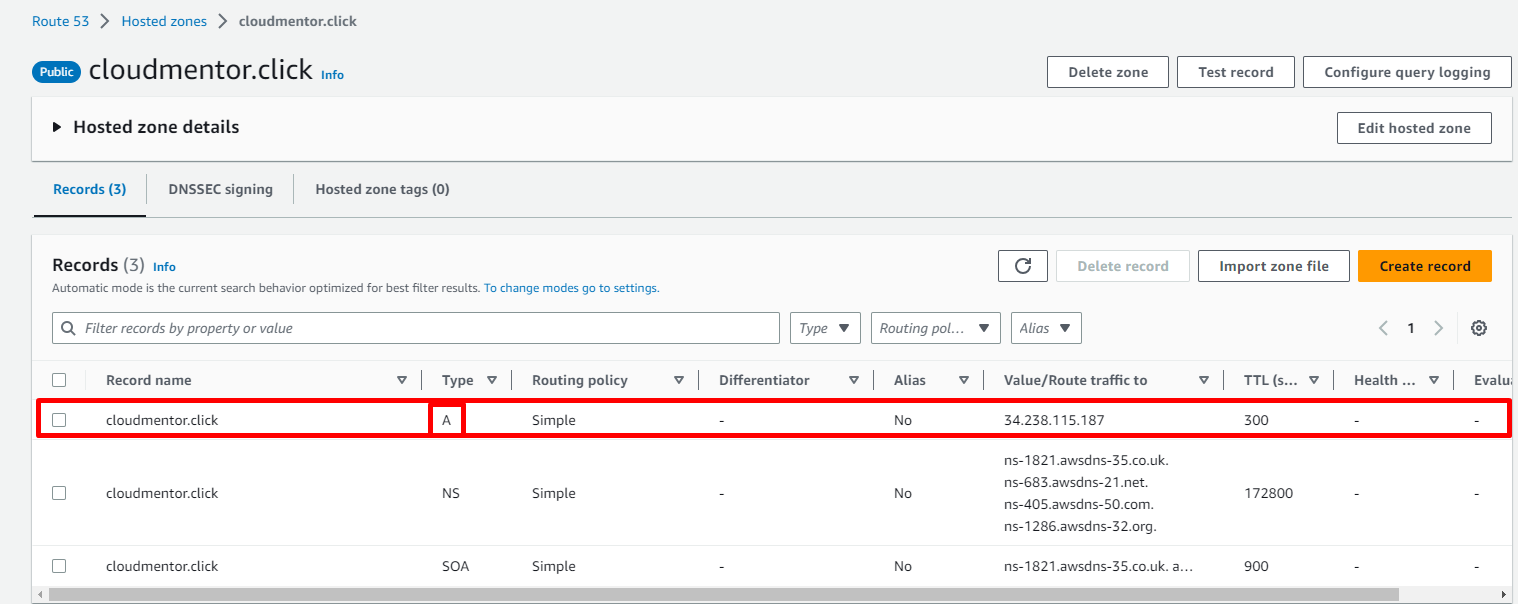This screenshot has height=604, width=1518.
Task: Click the horizontal scrollbar under the records table
Action: point(720,594)
